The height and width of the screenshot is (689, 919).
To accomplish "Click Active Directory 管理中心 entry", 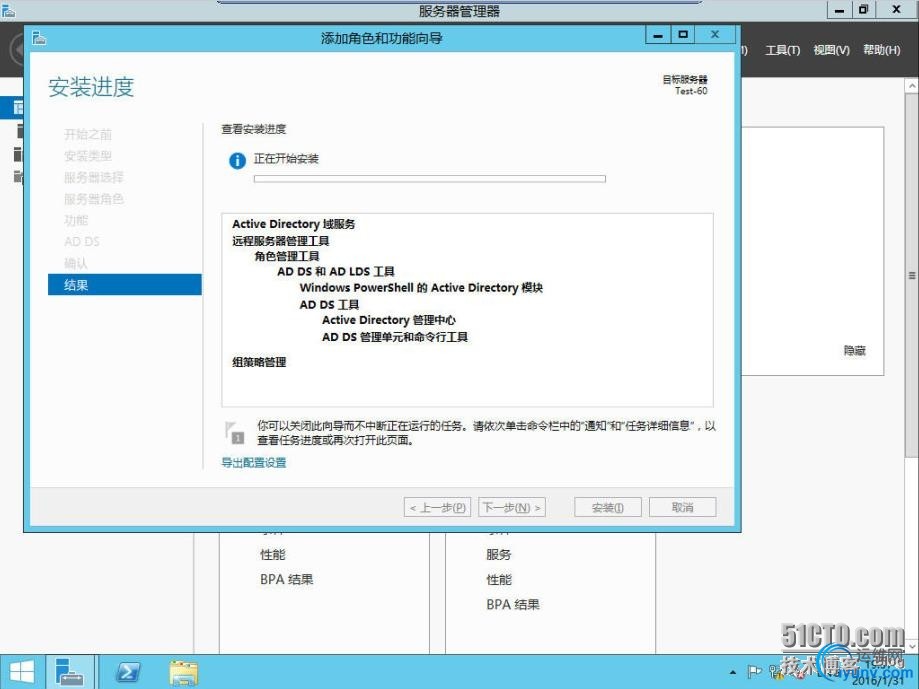I will (x=389, y=320).
